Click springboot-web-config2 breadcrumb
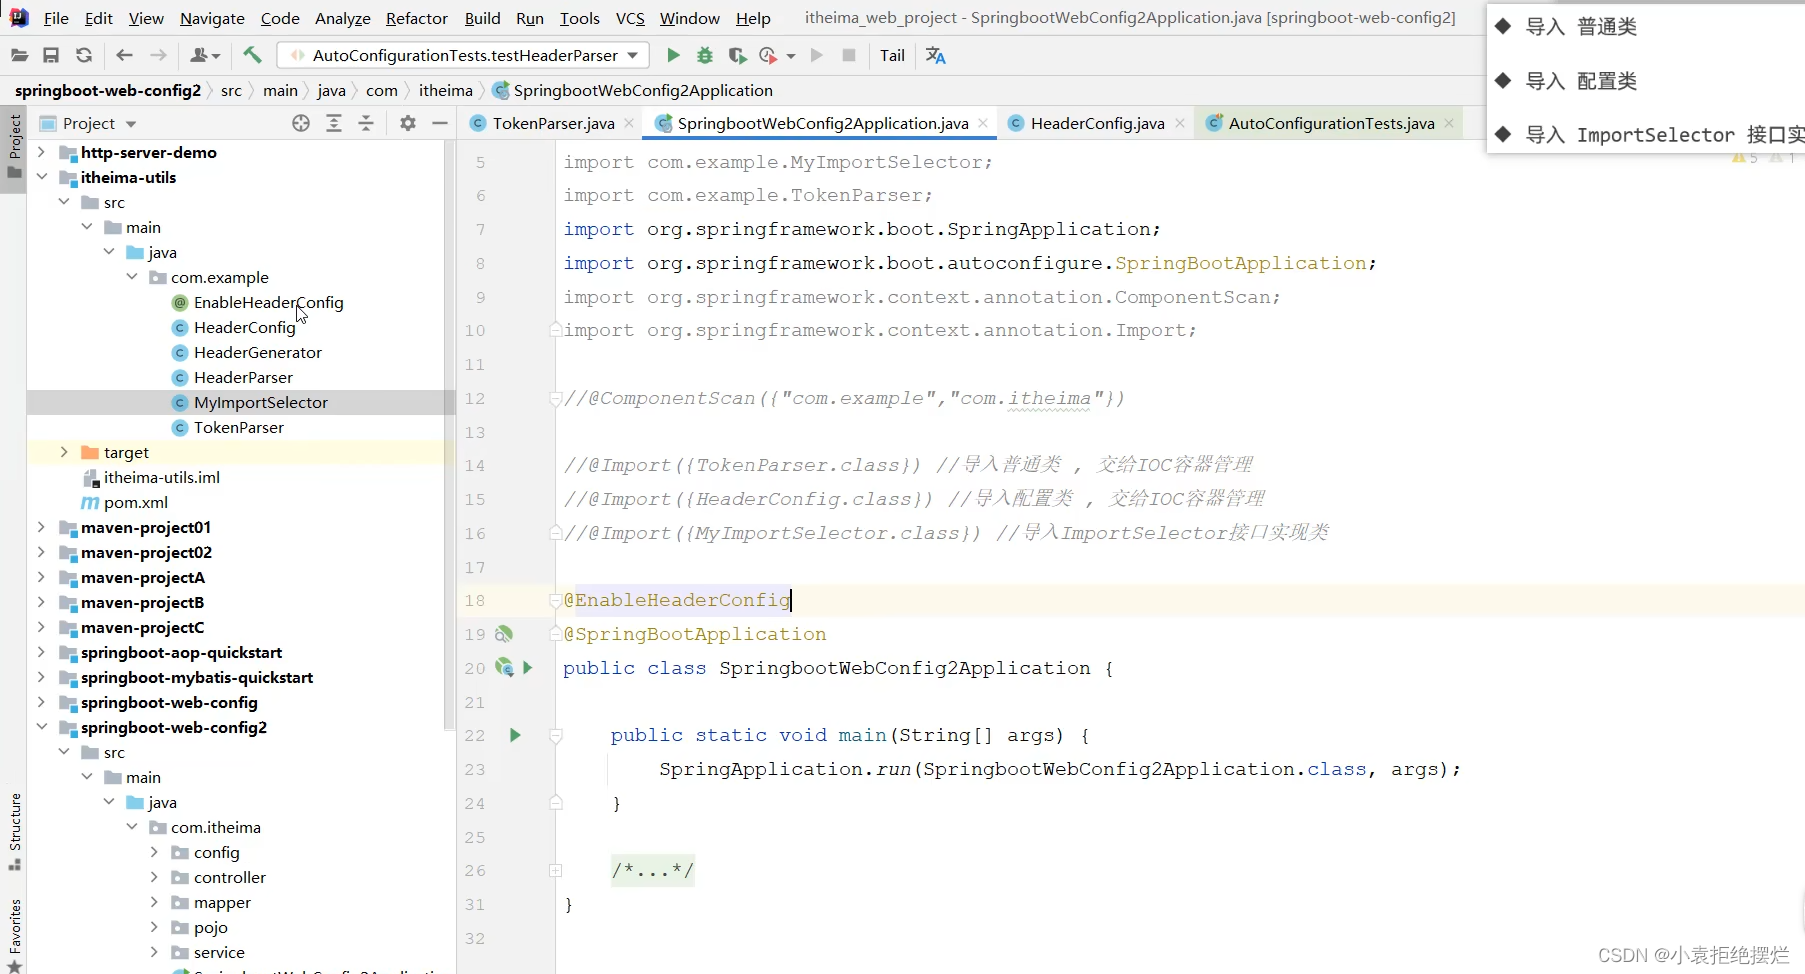This screenshot has width=1805, height=974. coord(108,90)
